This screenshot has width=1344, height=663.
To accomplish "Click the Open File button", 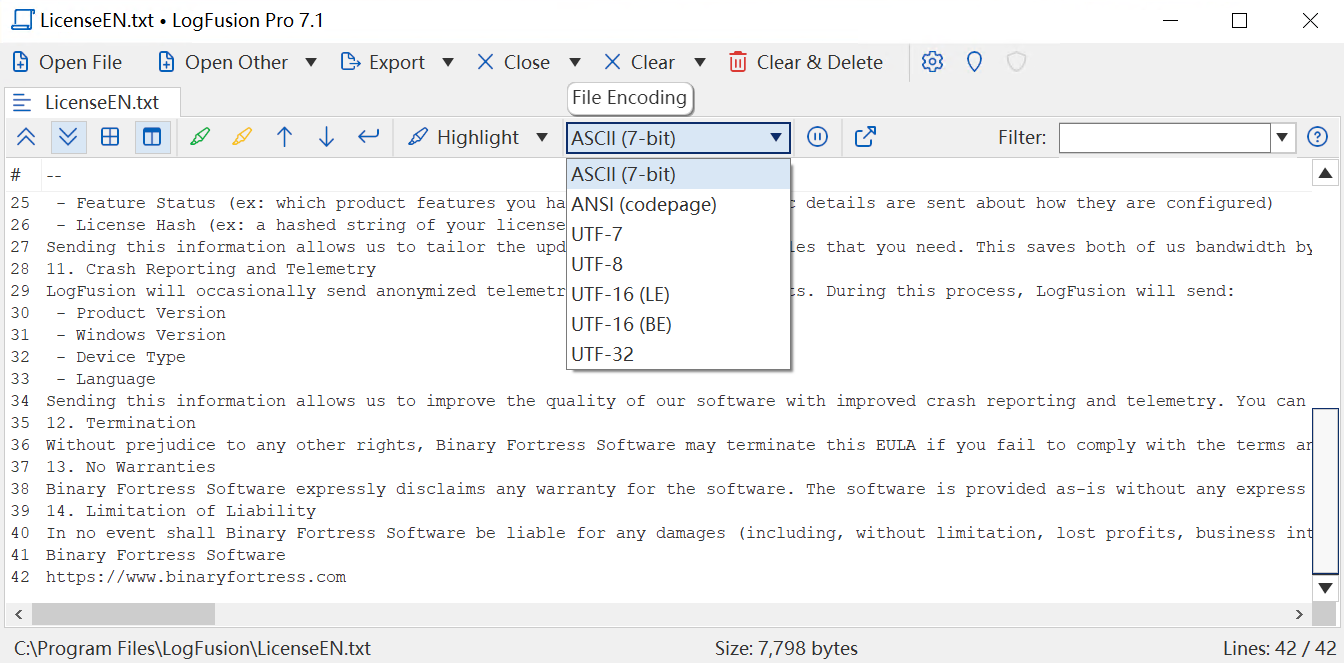I will point(67,62).
